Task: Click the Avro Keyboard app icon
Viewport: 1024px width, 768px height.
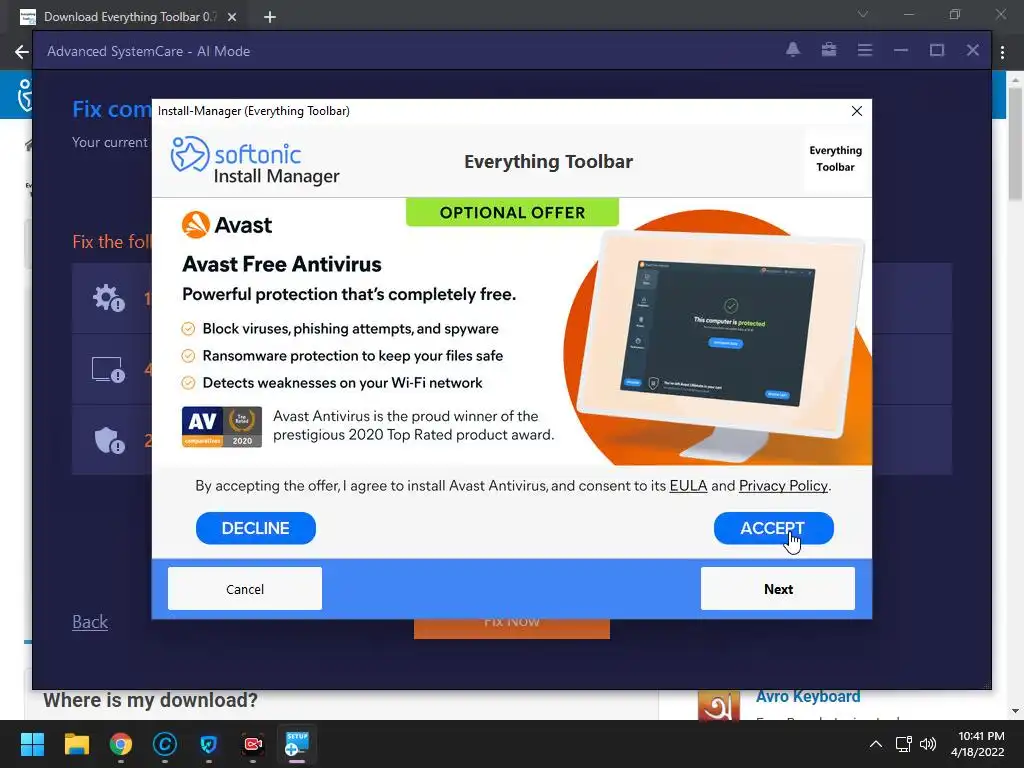Action: click(718, 706)
